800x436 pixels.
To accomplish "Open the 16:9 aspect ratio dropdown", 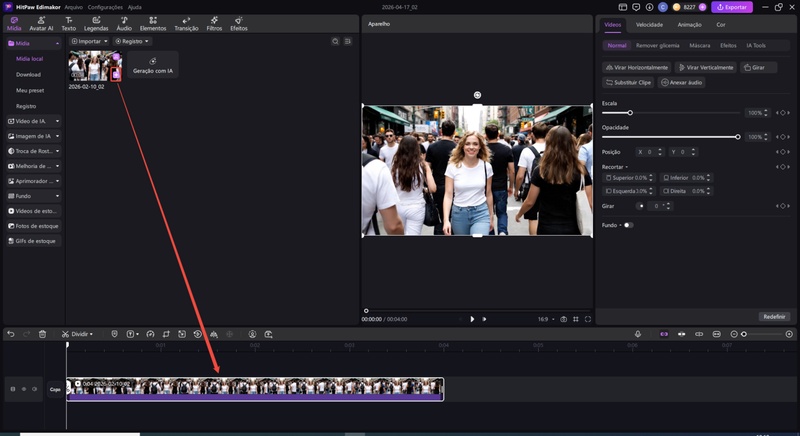I will (x=546, y=319).
